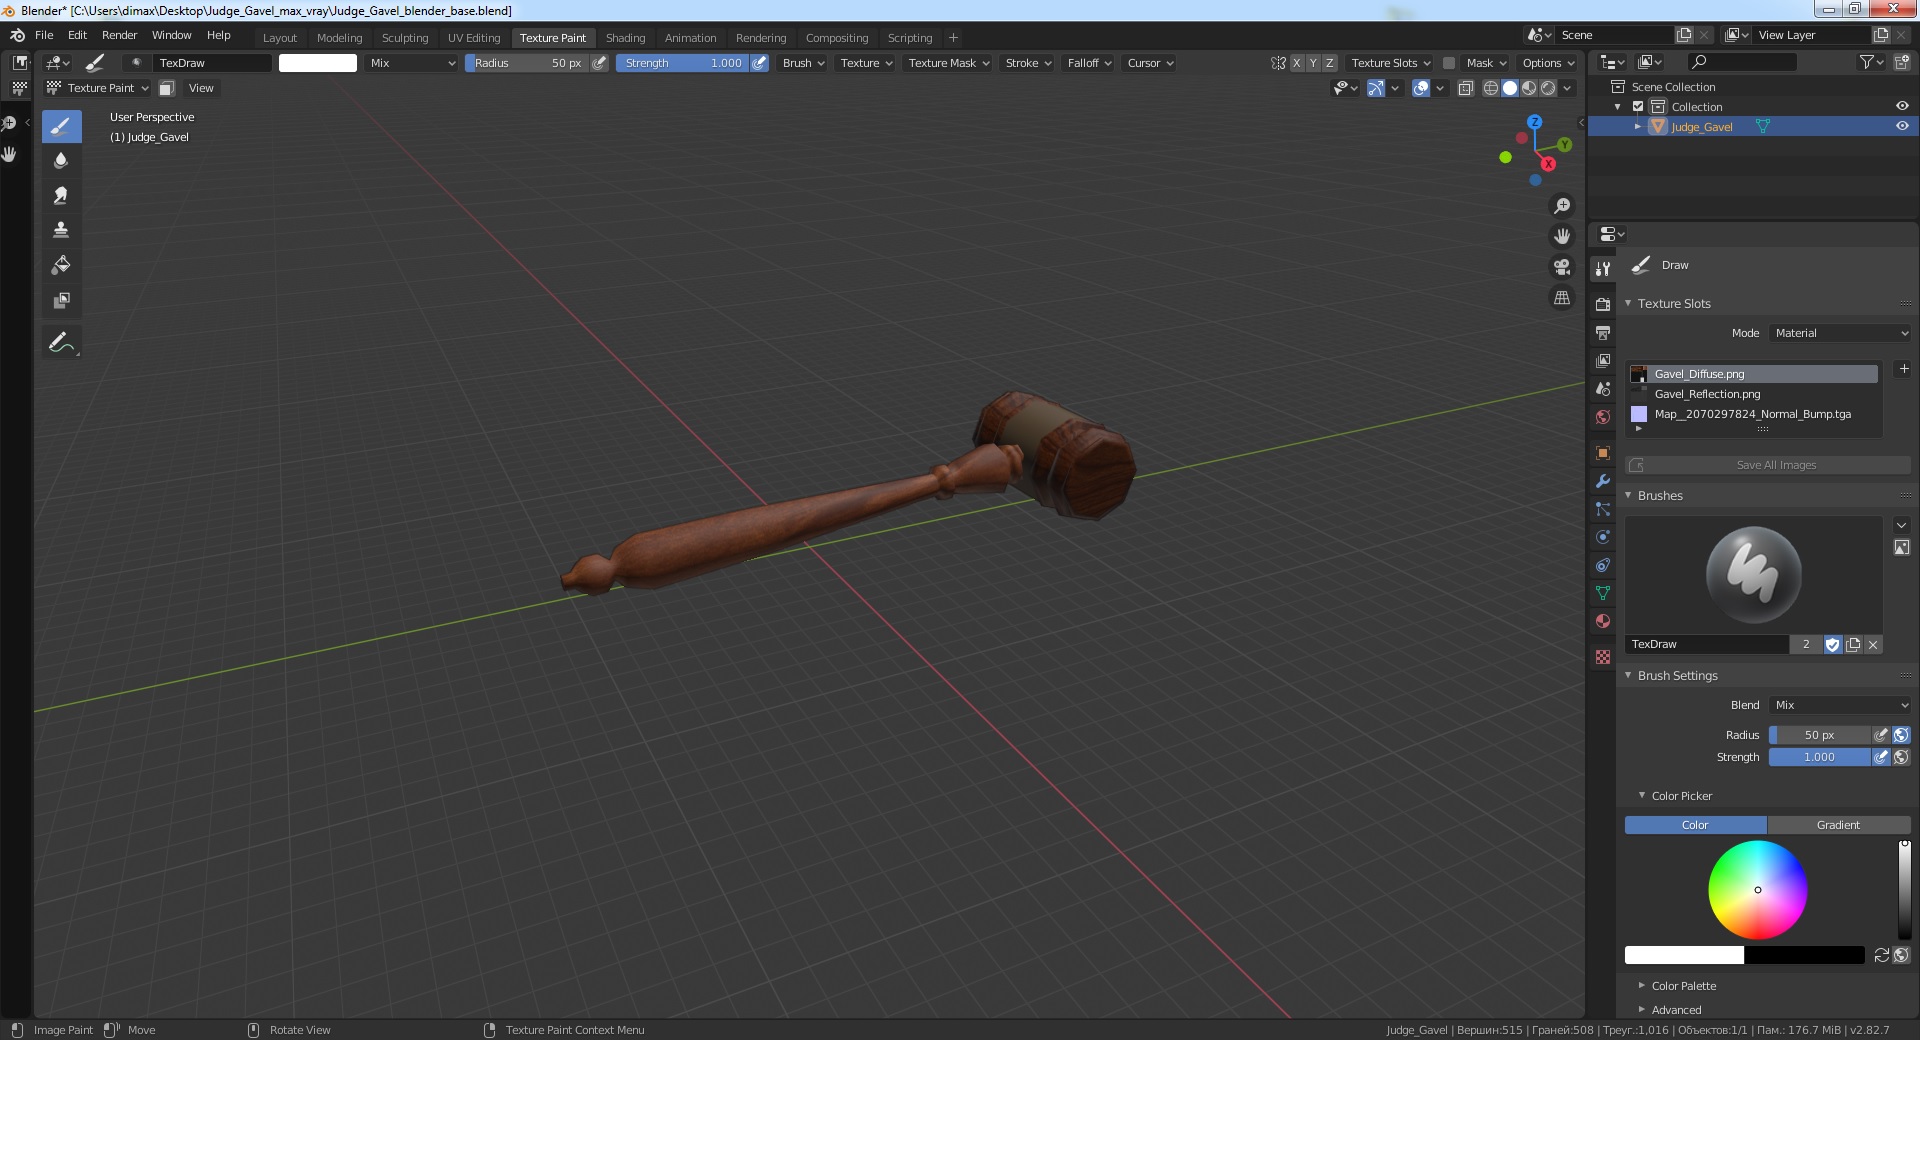Image resolution: width=1920 pixels, height=1158 pixels.
Task: Select the Smear tool
Action: (61, 195)
